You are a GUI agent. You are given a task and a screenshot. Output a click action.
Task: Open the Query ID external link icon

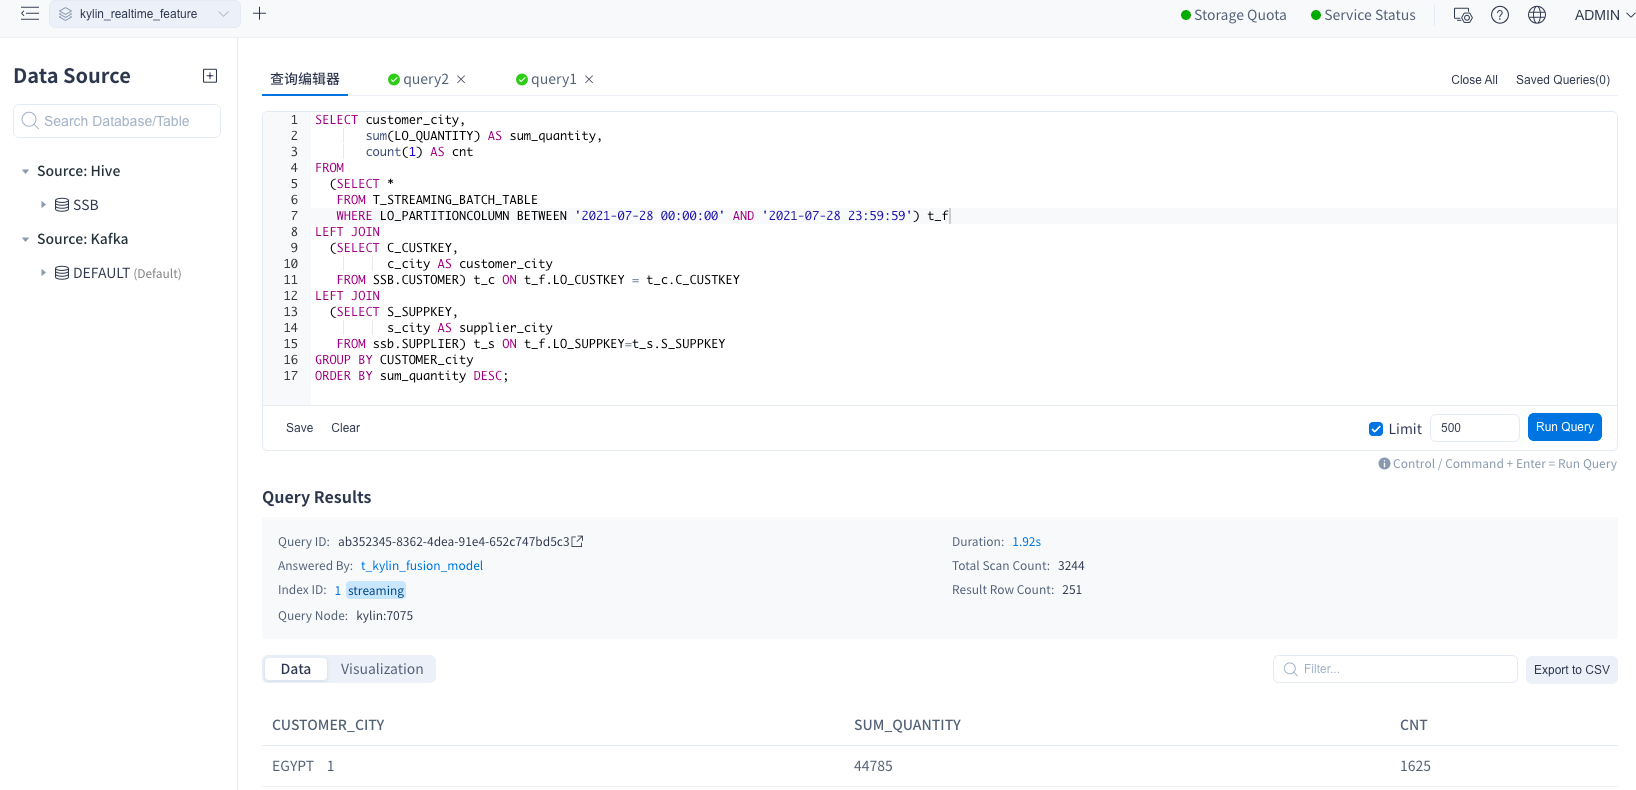(x=577, y=542)
